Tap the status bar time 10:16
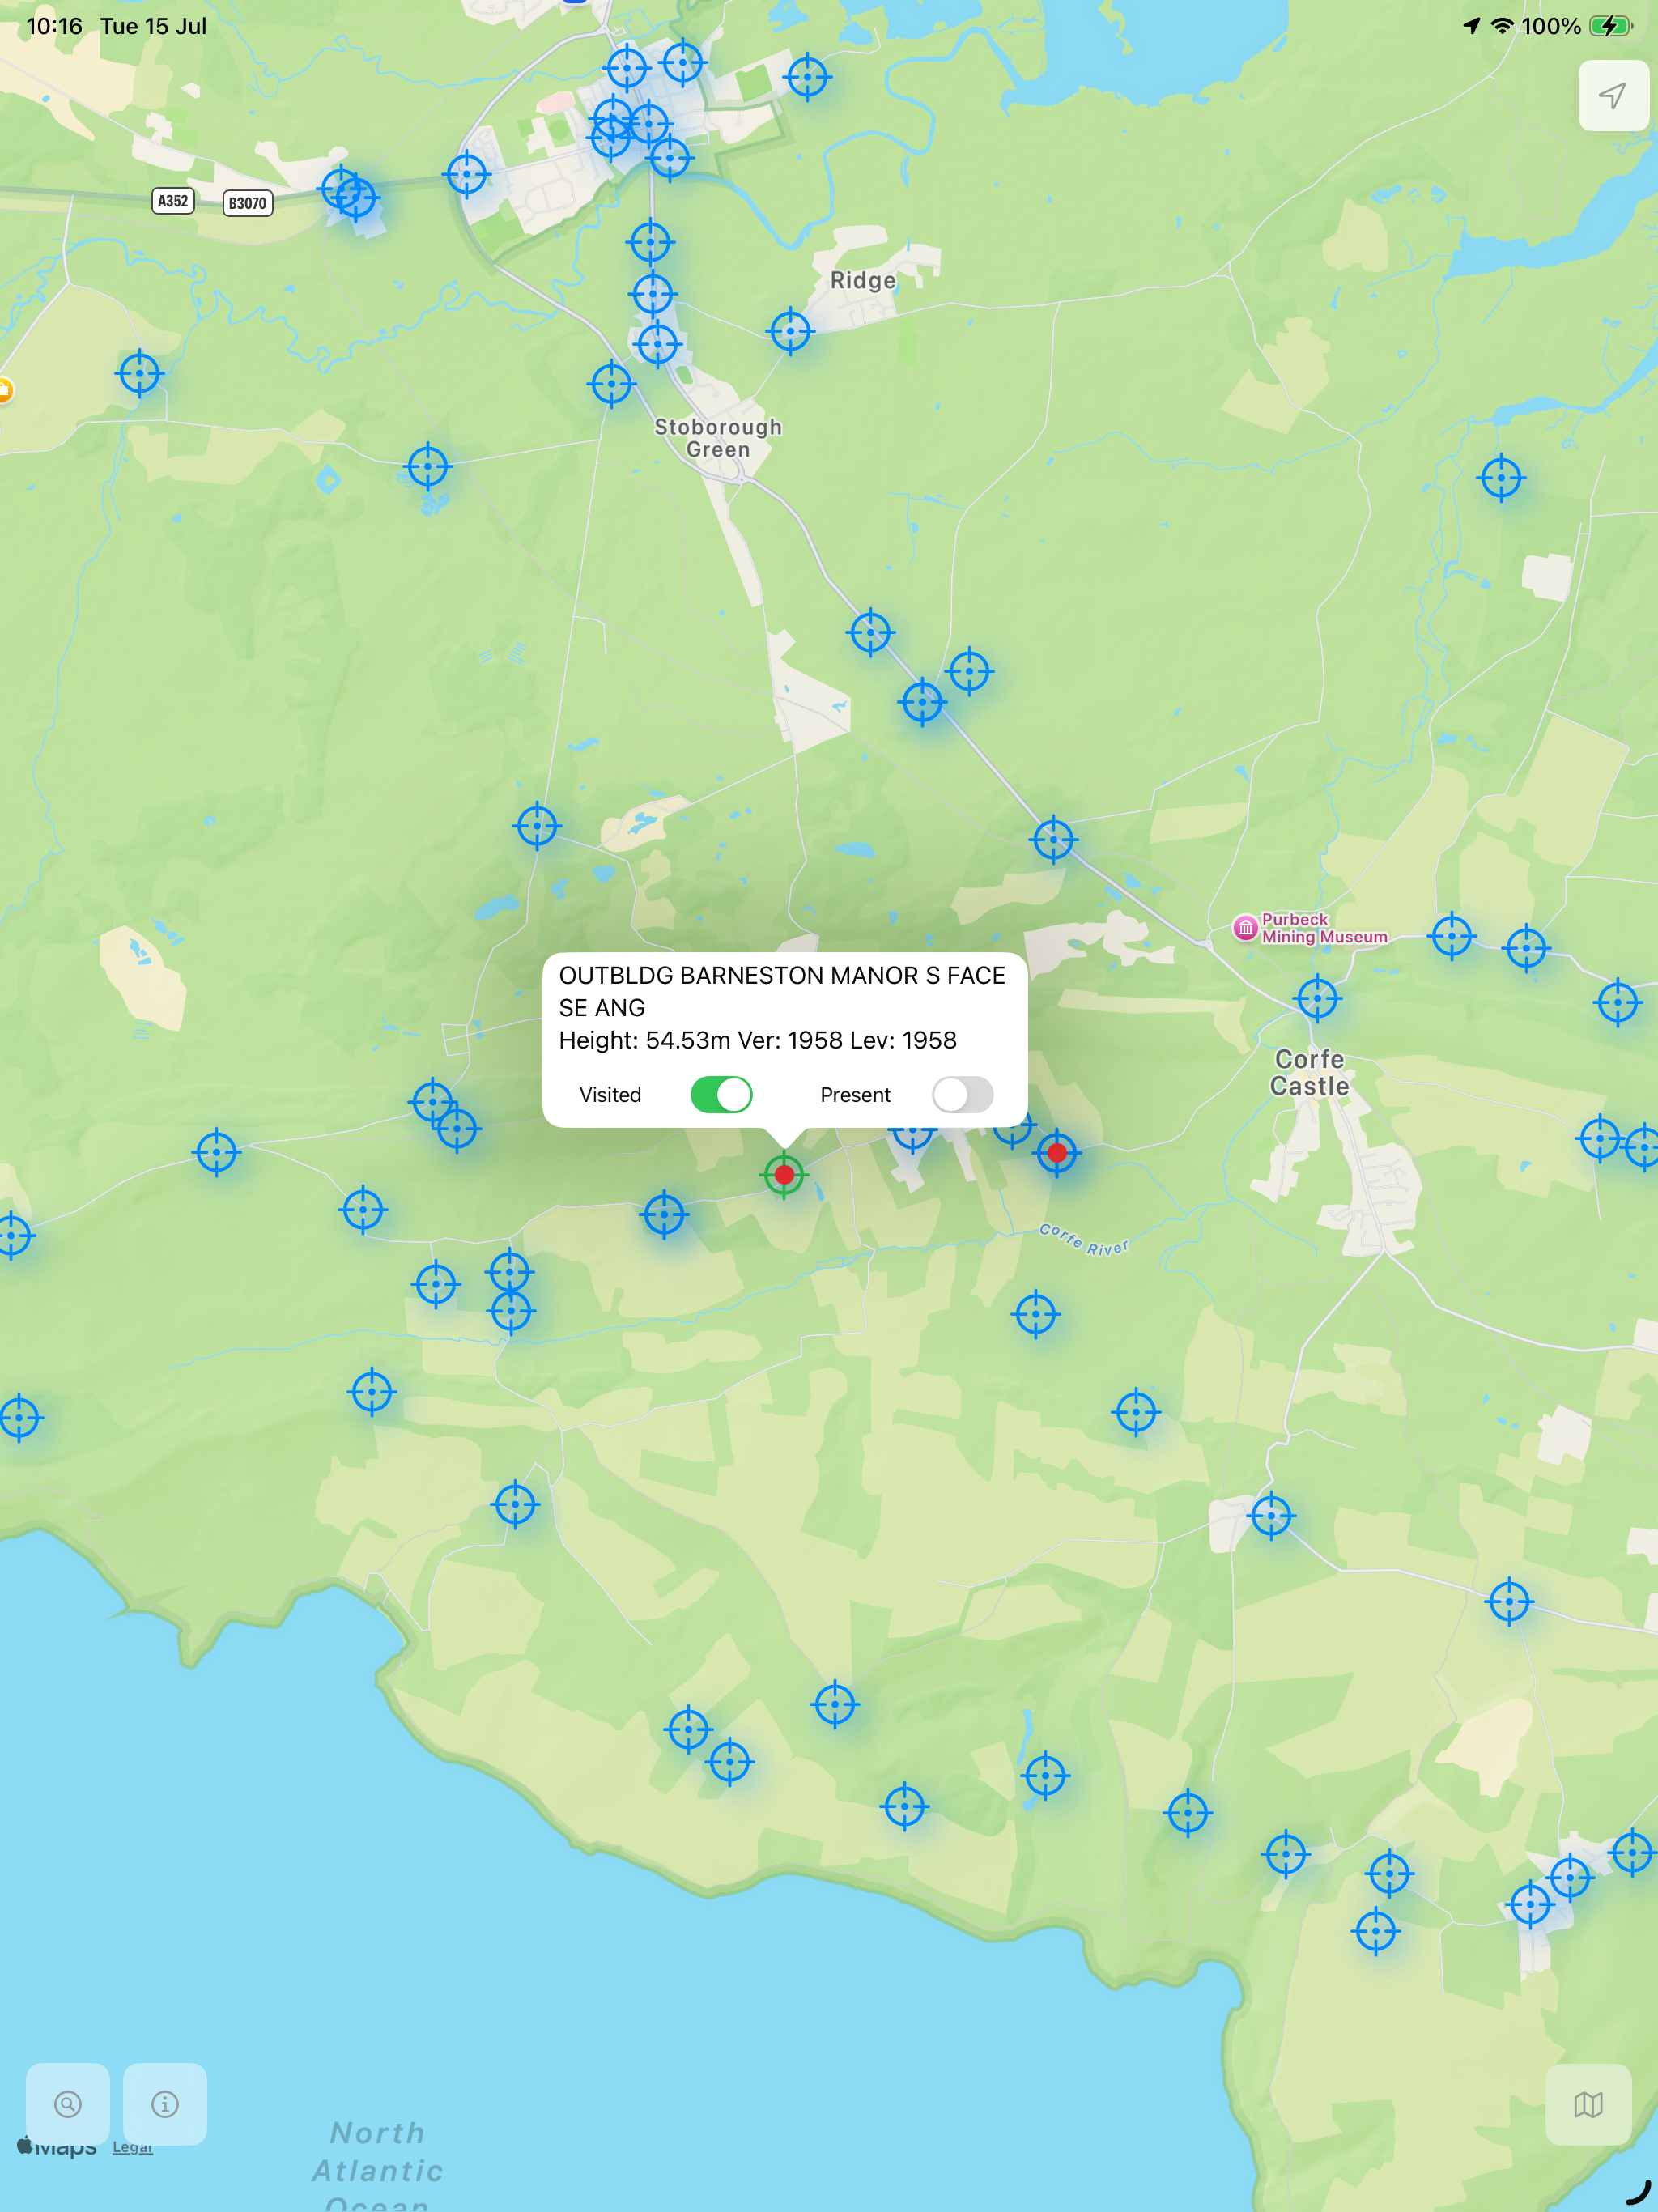 pos(54,26)
